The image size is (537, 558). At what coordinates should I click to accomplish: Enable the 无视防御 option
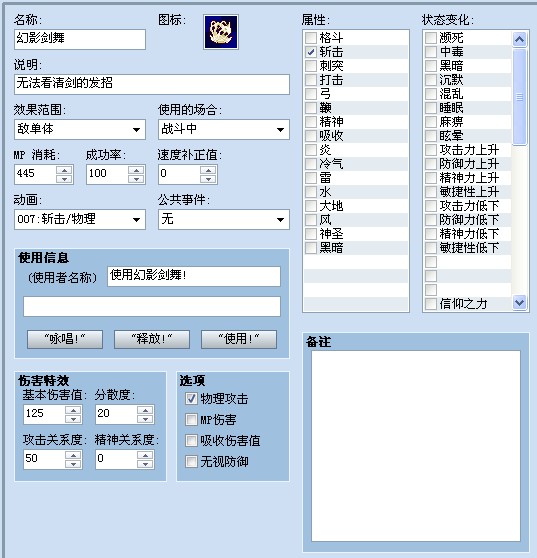[x=191, y=462]
